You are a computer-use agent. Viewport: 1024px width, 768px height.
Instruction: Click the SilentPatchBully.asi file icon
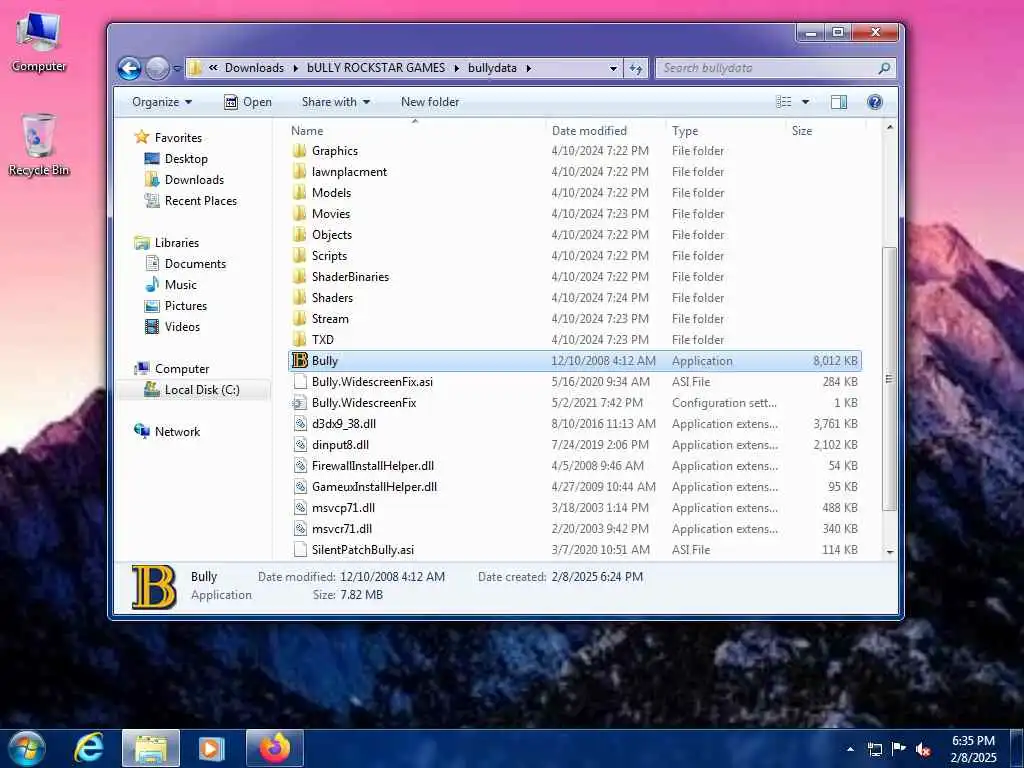(x=300, y=550)
